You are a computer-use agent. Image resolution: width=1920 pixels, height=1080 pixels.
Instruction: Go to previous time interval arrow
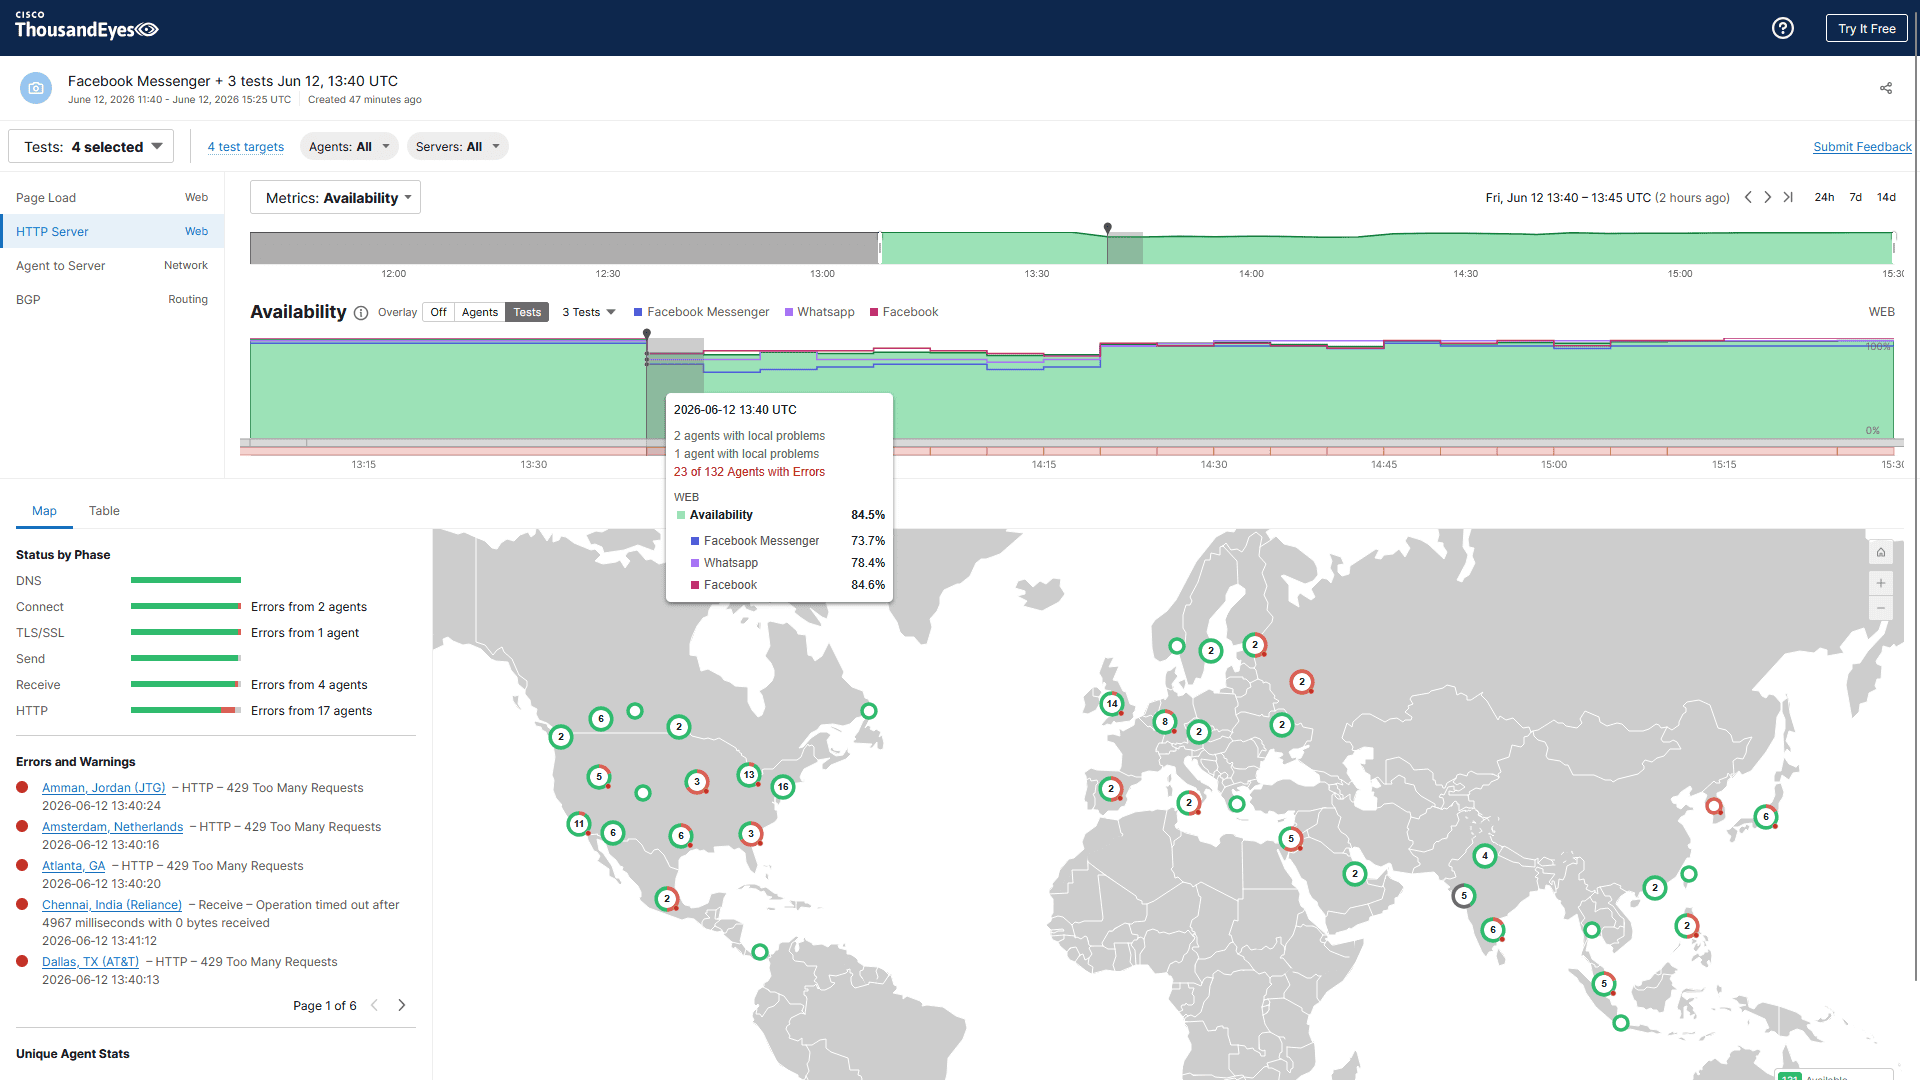[x=1748, y=197]
